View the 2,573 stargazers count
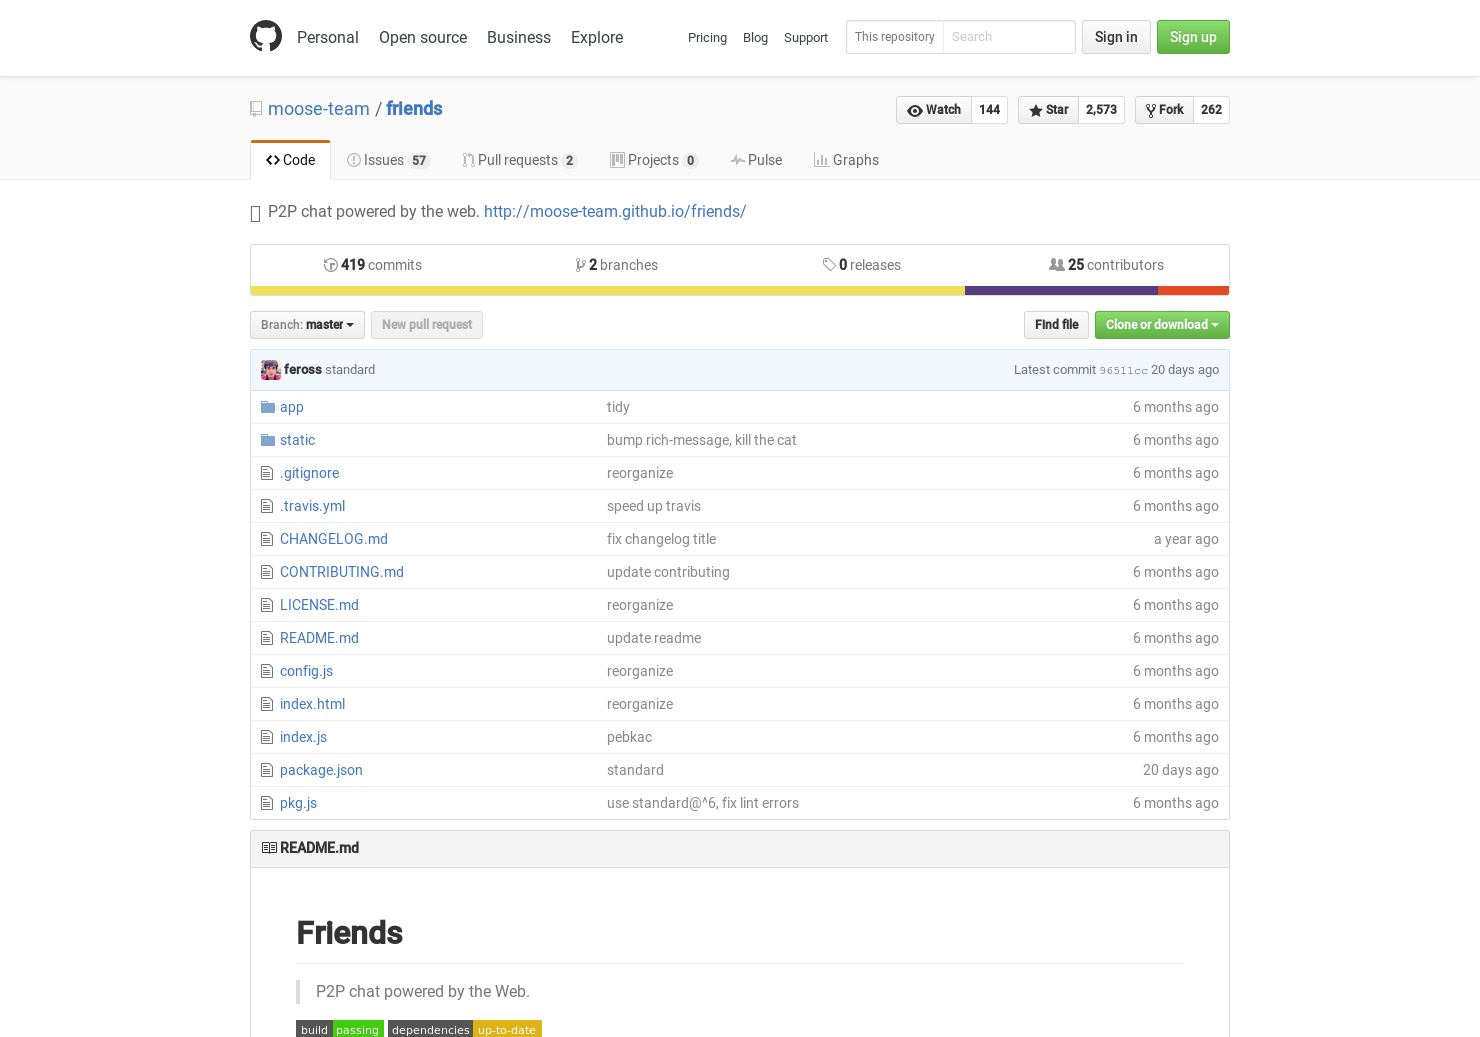 coord(1102,110)
